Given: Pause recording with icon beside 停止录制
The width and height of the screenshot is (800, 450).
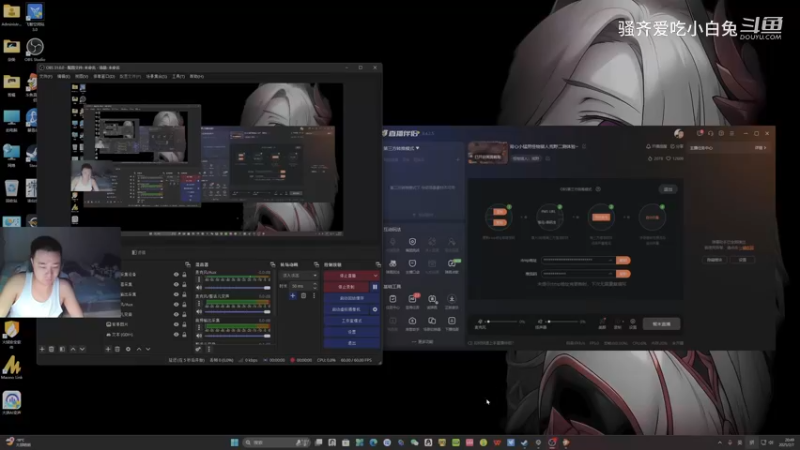Looking at the screenshot, I should coord(375,287).
